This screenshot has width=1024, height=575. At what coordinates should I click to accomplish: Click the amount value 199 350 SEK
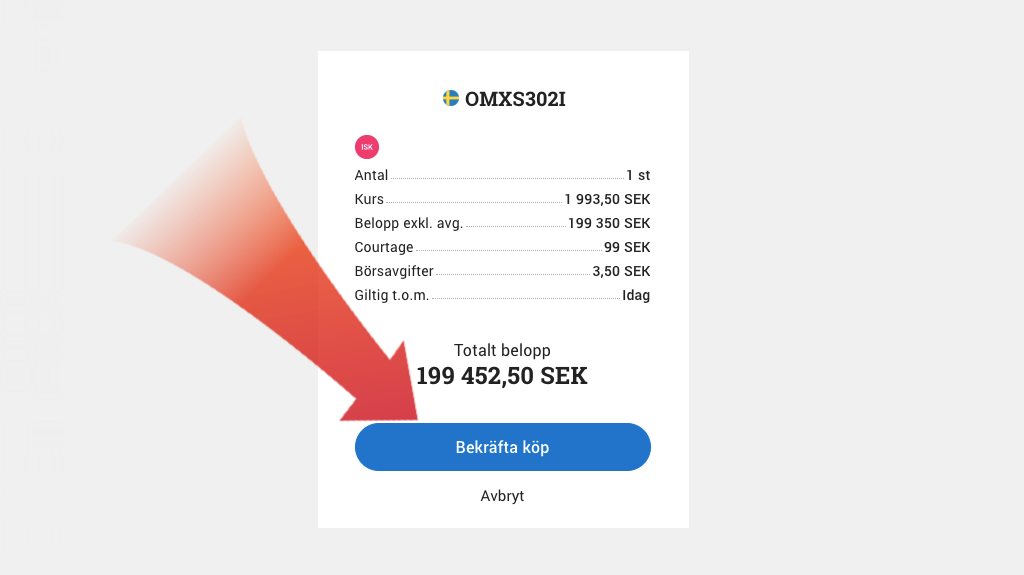(609, 223)
